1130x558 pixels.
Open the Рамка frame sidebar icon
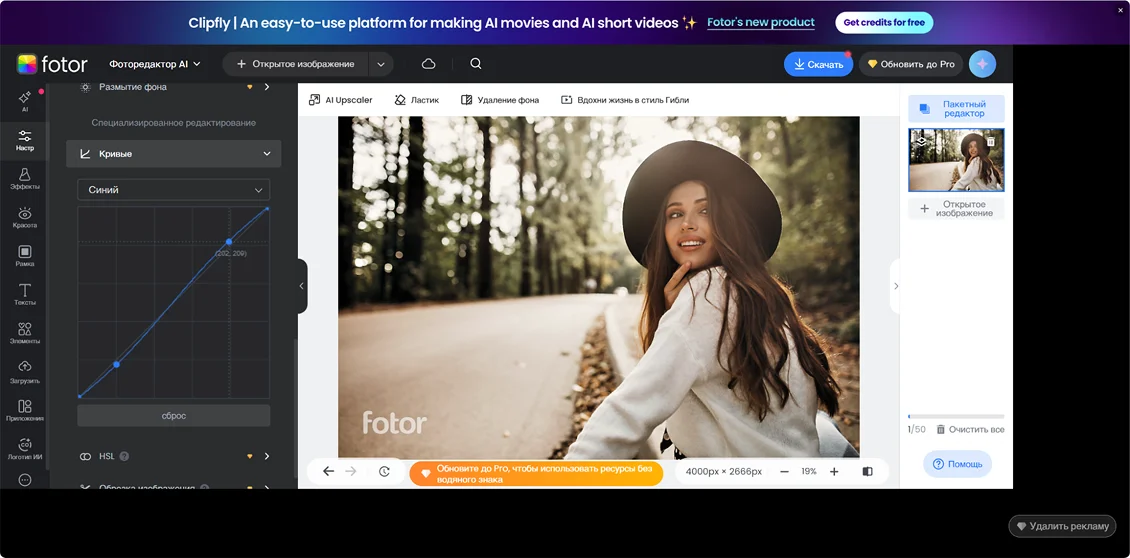pos(25,256)
